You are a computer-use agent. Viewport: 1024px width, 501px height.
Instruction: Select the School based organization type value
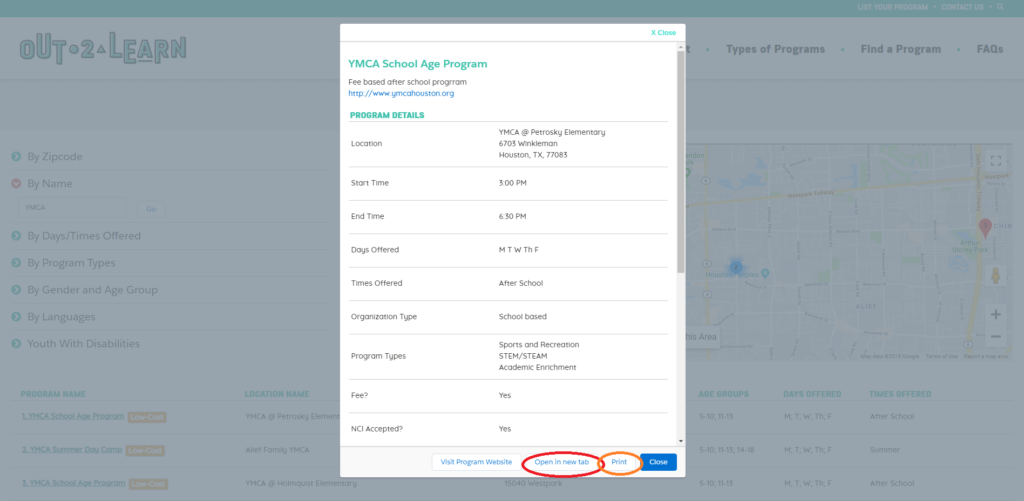[522, 317]
